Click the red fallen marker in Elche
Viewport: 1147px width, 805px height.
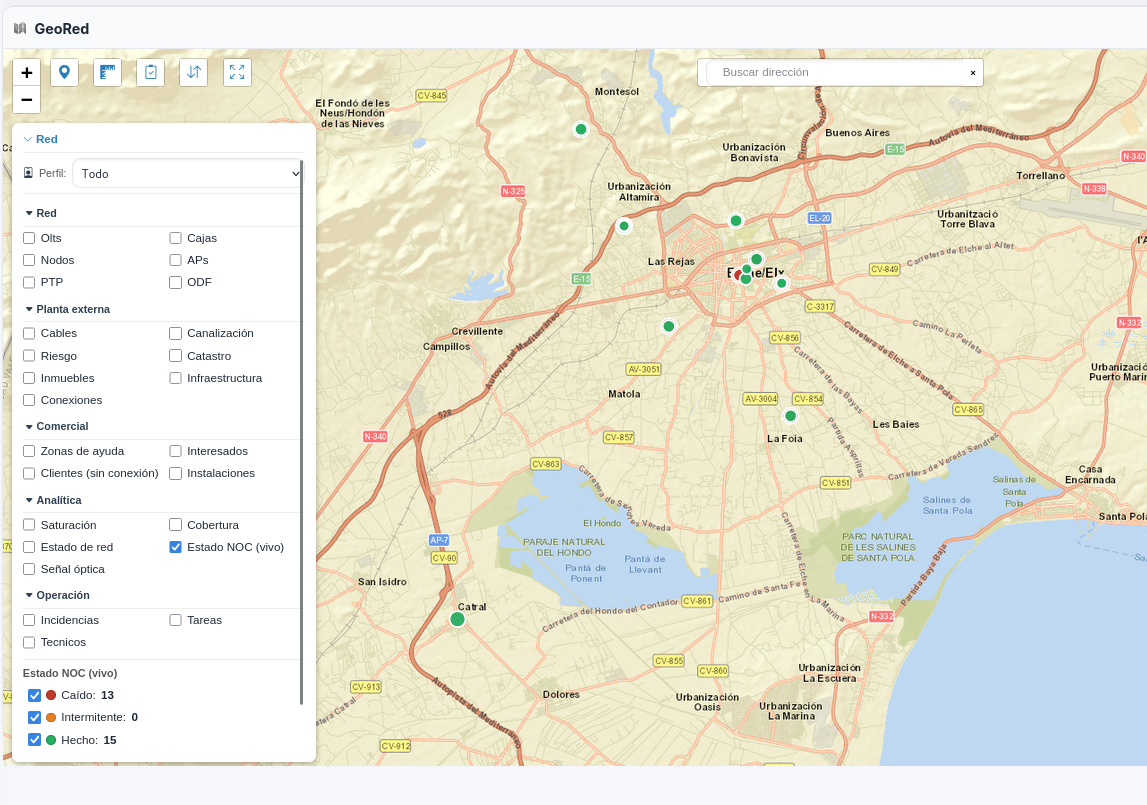[x=737, y=275]
